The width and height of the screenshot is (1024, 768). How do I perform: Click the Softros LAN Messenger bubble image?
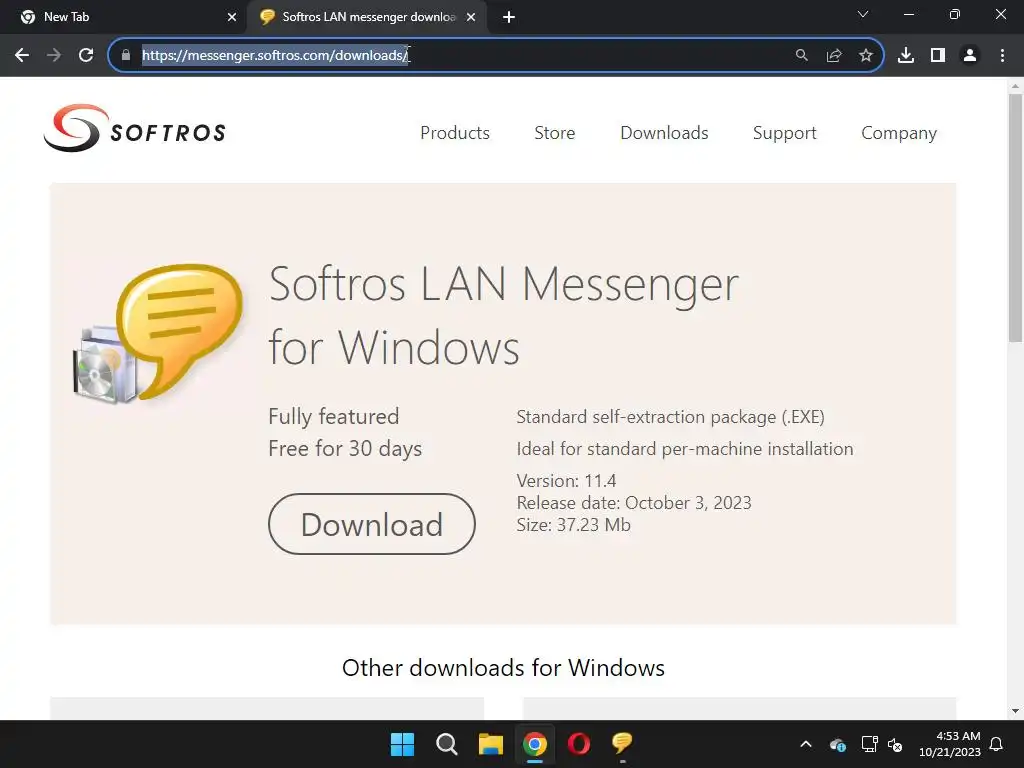point(159,333)
